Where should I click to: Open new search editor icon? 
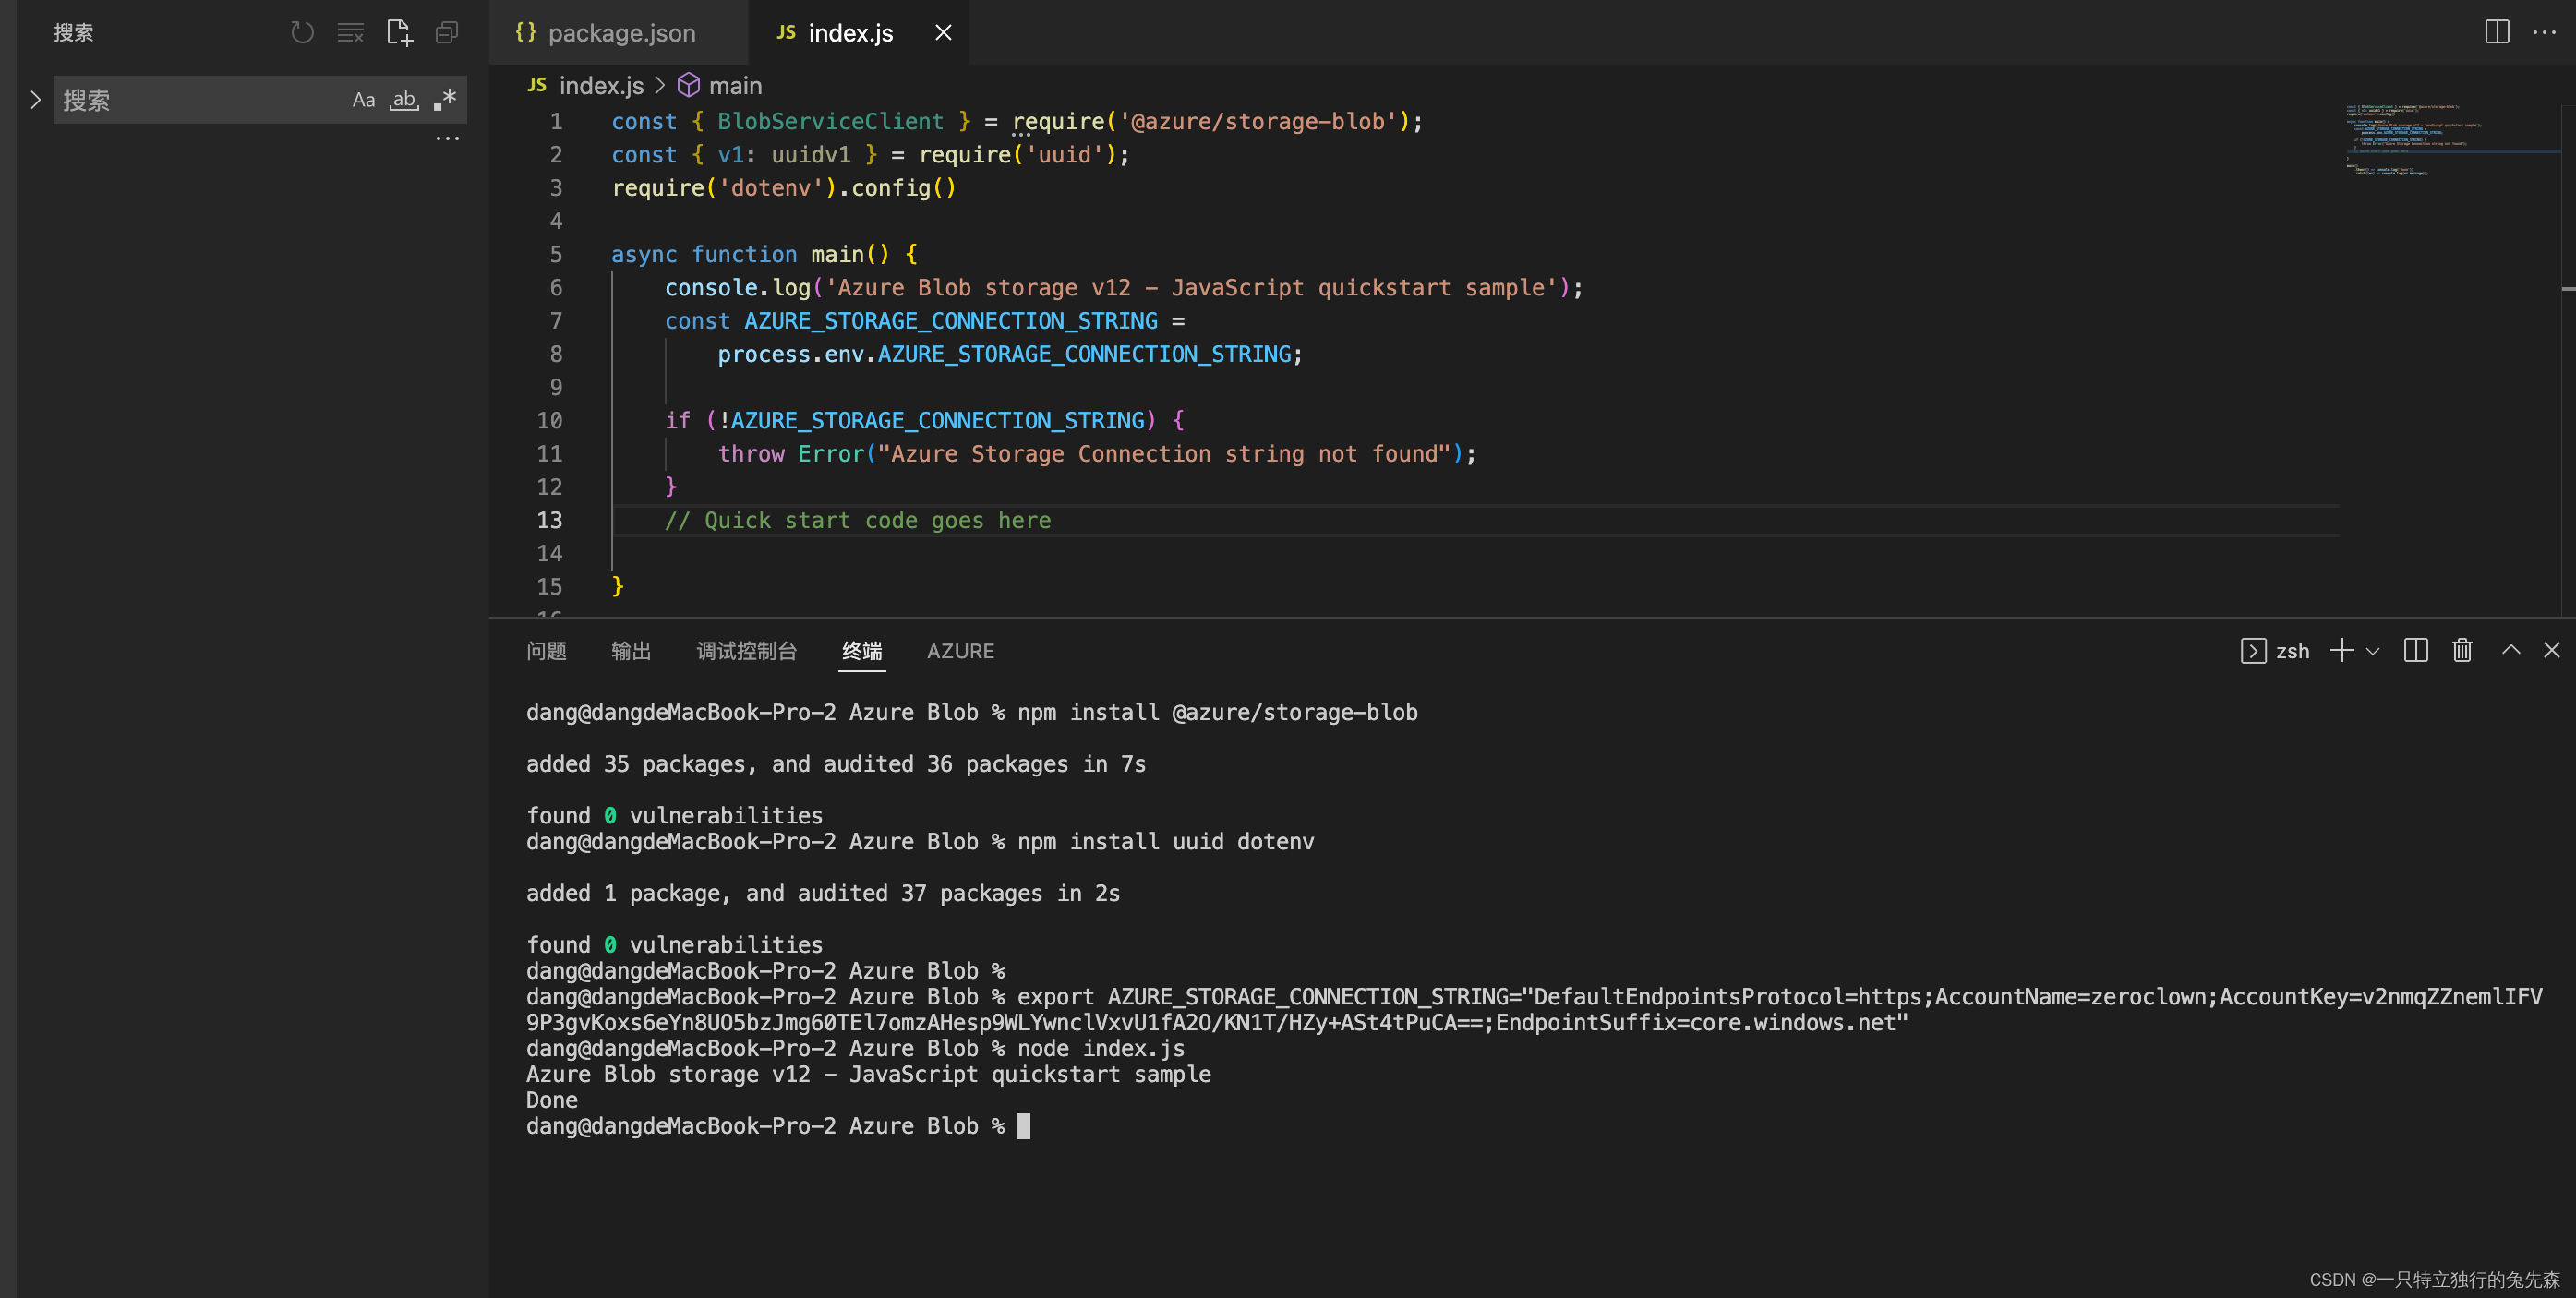[399, 33]
